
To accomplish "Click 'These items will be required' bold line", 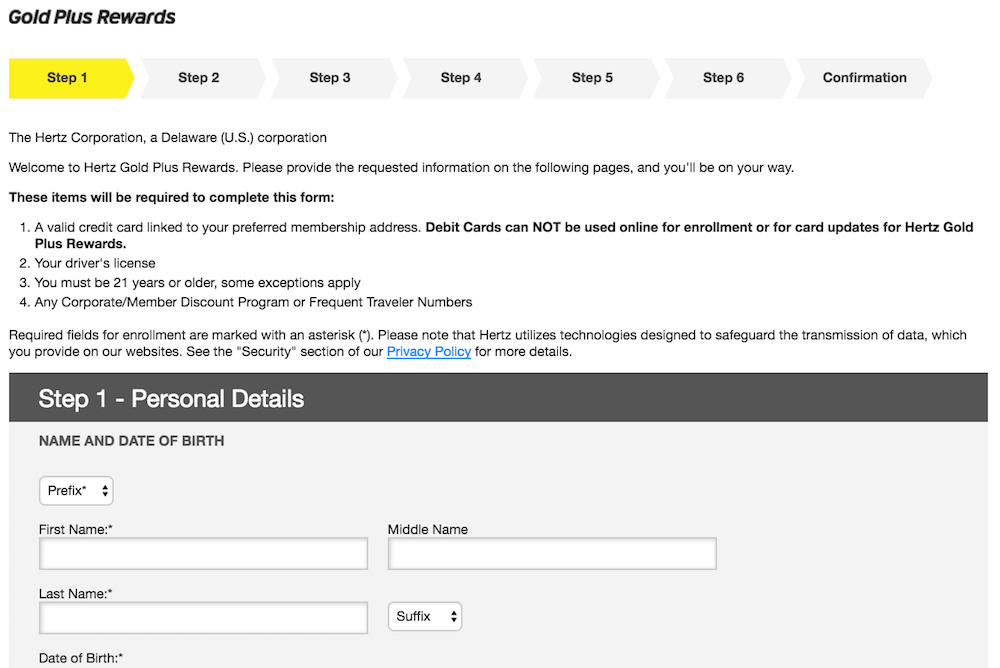I will pos(172,198).
